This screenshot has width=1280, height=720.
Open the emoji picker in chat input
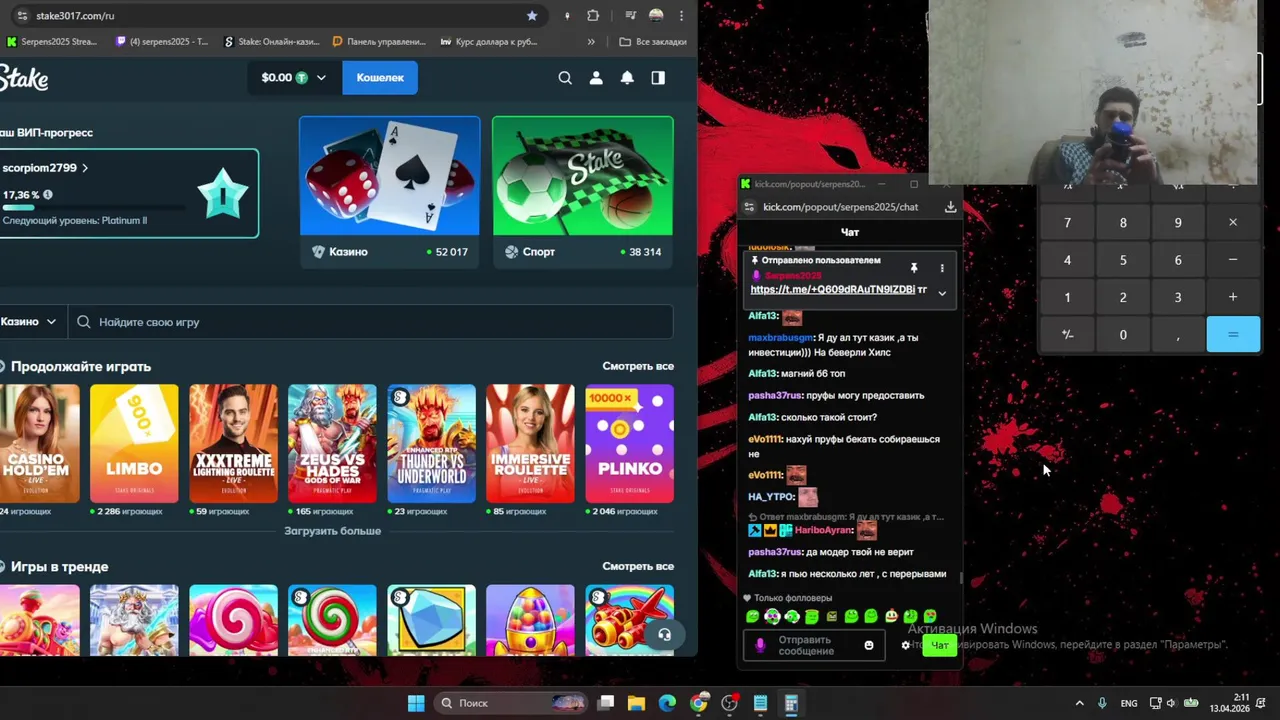868,645
